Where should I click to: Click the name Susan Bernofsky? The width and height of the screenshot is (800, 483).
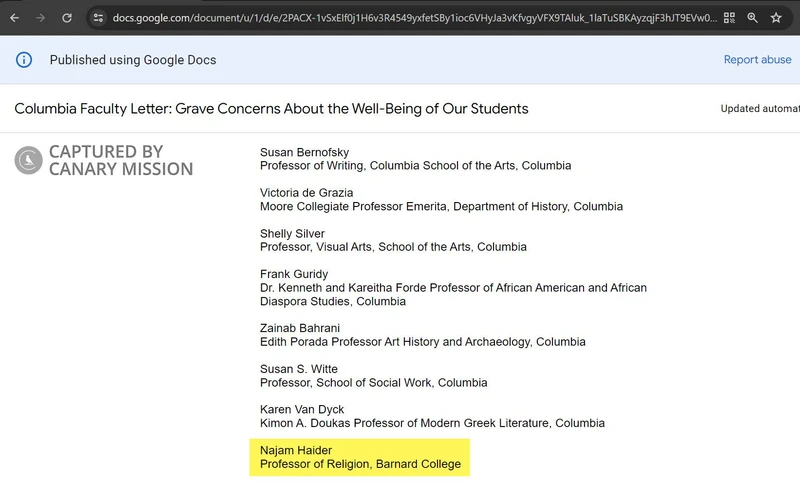click(305, 152)
